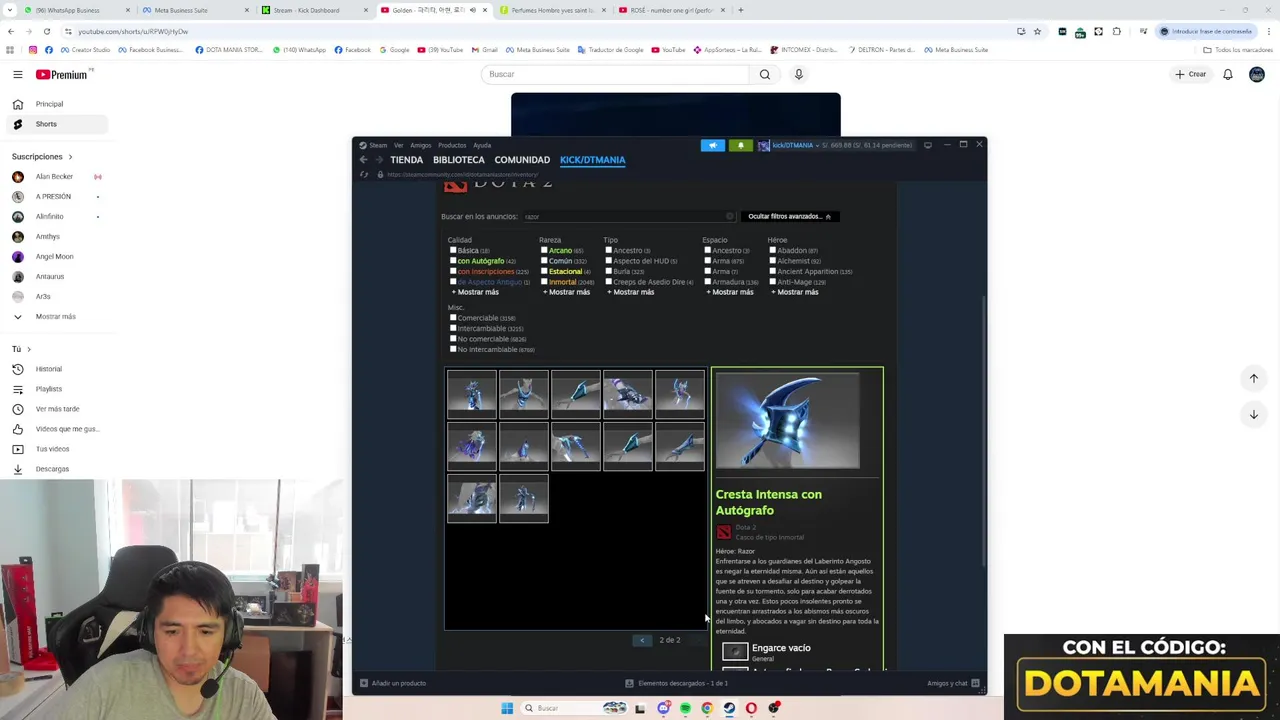
Task: Enable the 'Arcano' rarity filter
Action: point(544,250)
